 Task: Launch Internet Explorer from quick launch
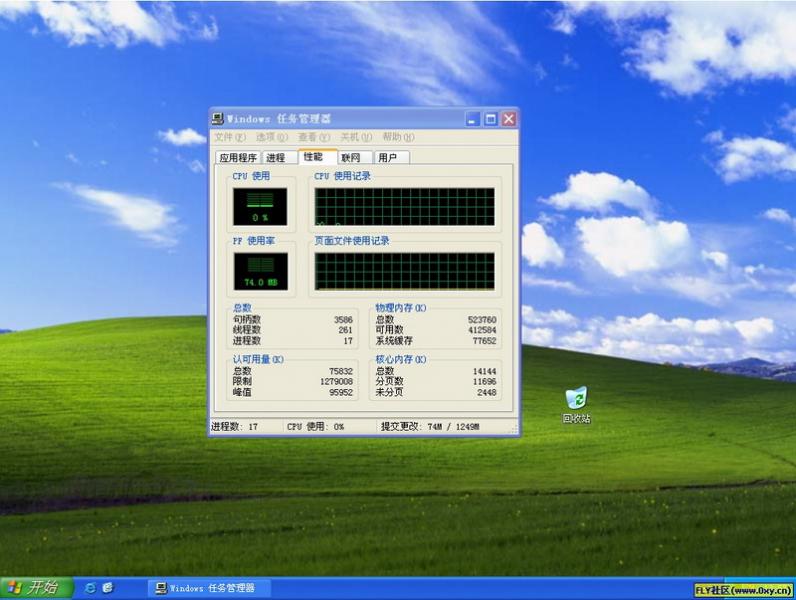(90, 588)
